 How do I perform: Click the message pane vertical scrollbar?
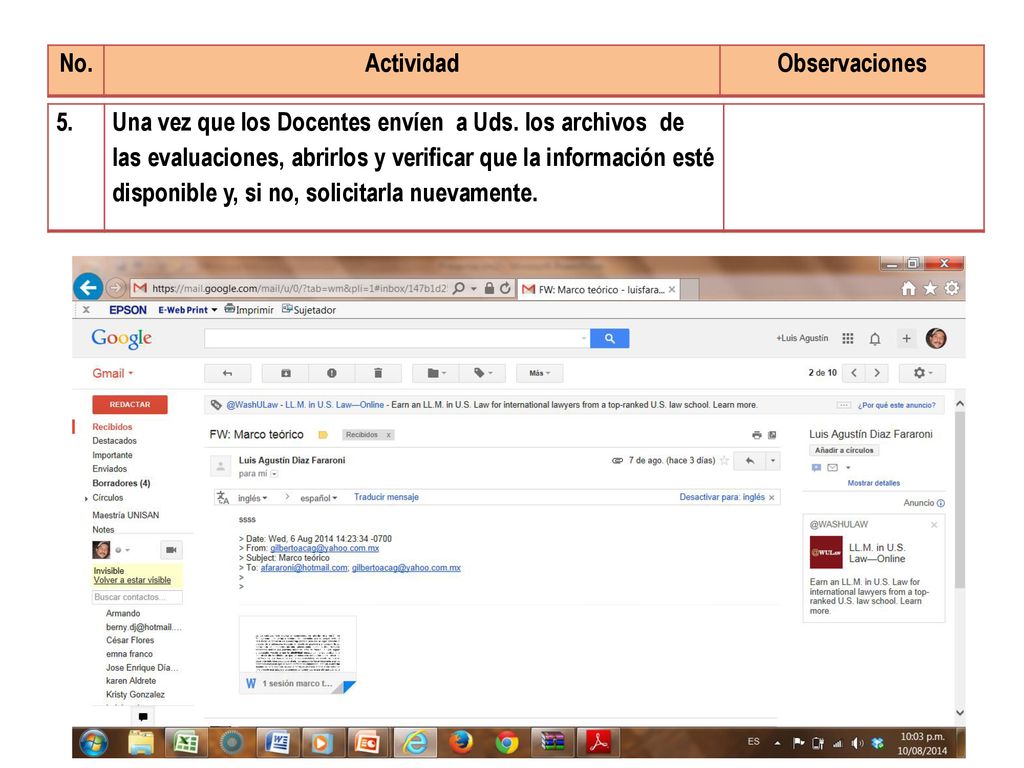(x=960, y=555)
